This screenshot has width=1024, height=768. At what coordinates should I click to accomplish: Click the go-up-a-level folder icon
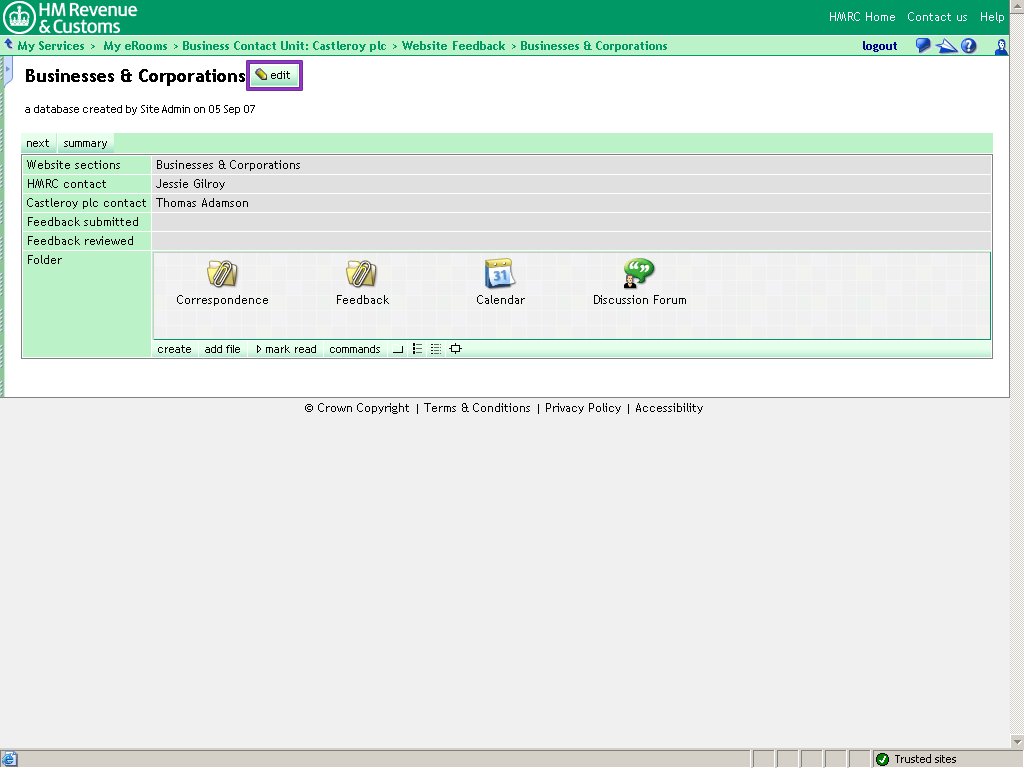point(398,349)
